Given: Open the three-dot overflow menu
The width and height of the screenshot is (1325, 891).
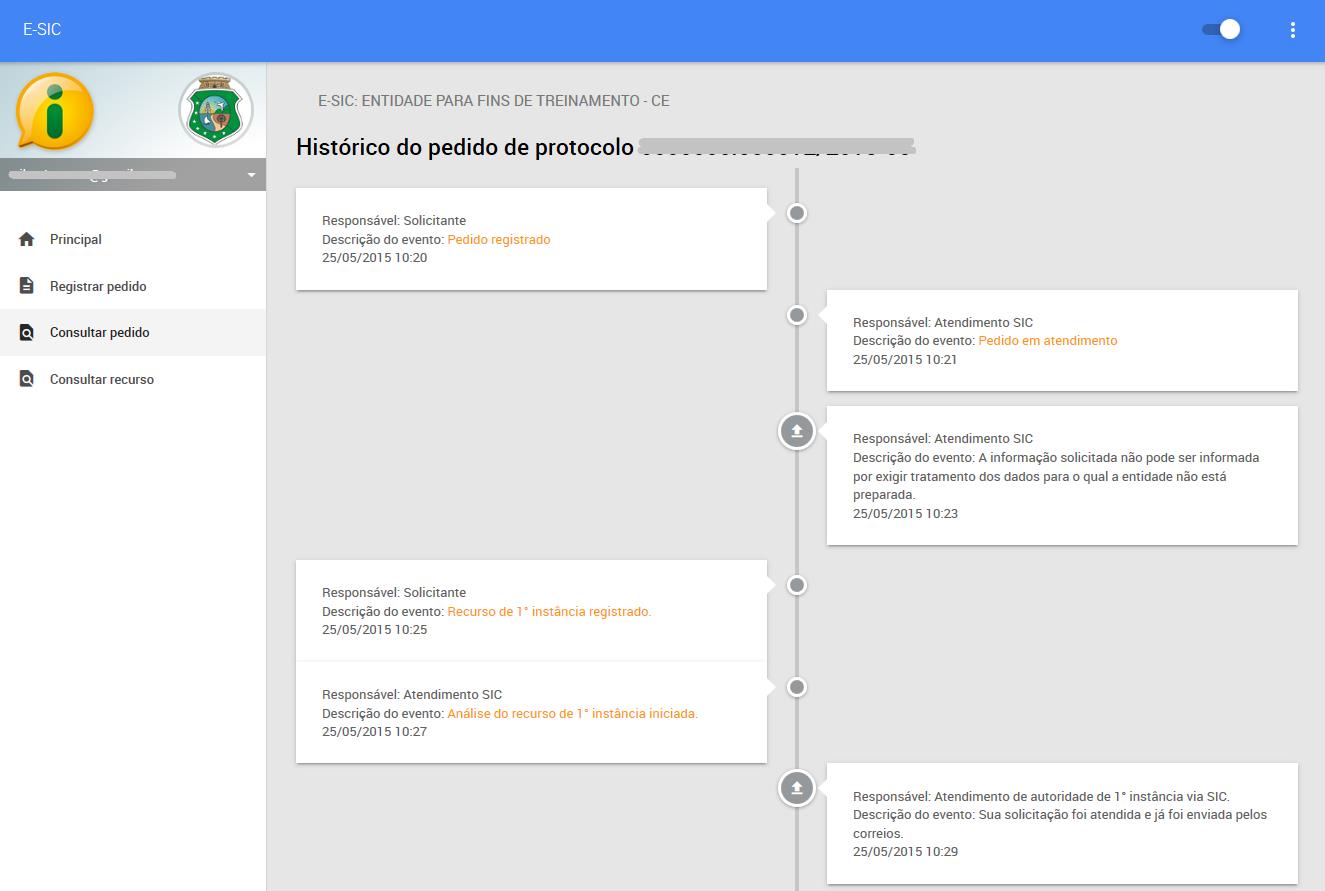Looking at the screenshot, I should [1293, 30].
